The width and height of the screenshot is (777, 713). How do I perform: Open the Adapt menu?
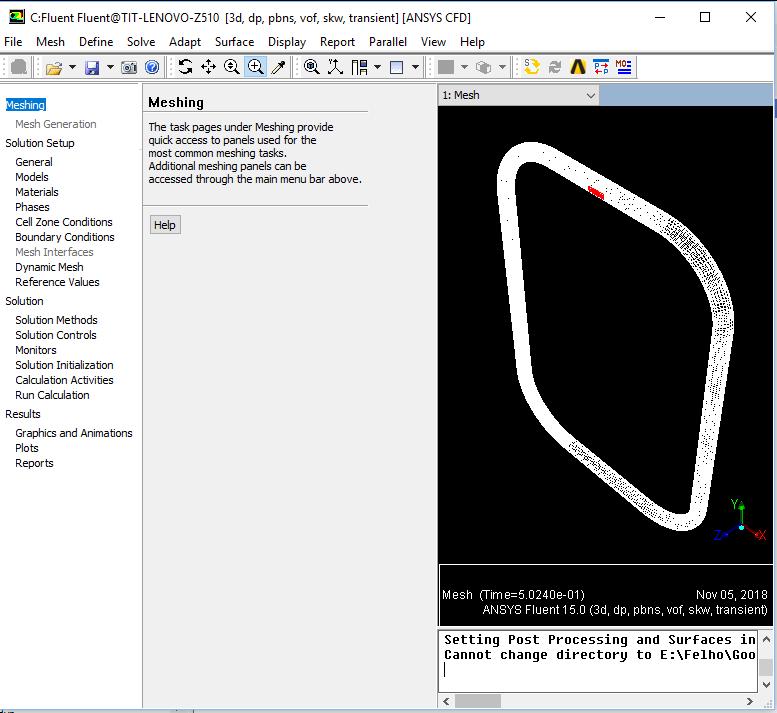click(x=185, y=42)
